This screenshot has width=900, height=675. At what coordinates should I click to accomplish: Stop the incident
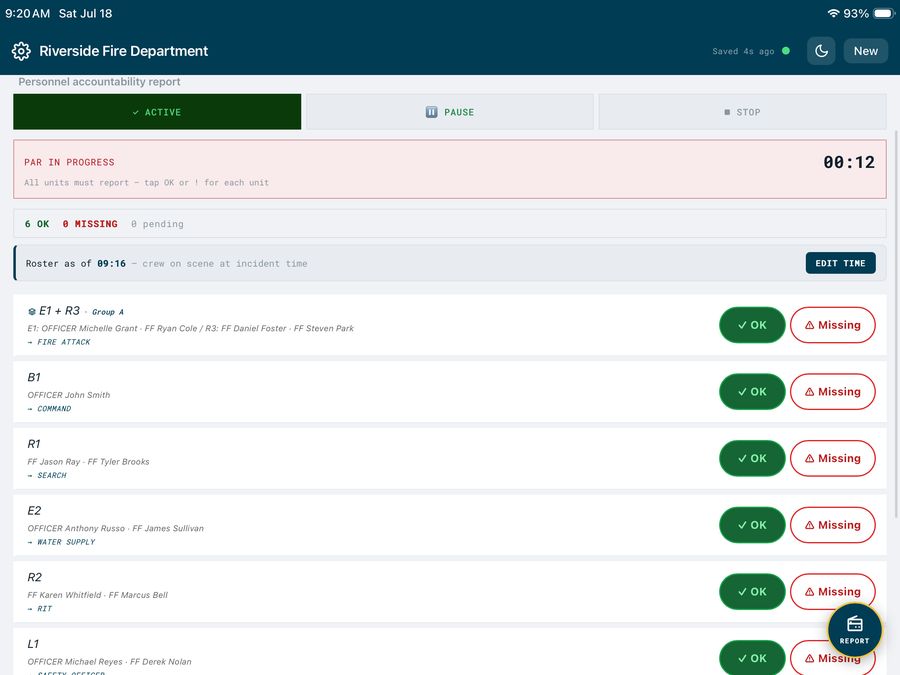click(742, 112)
